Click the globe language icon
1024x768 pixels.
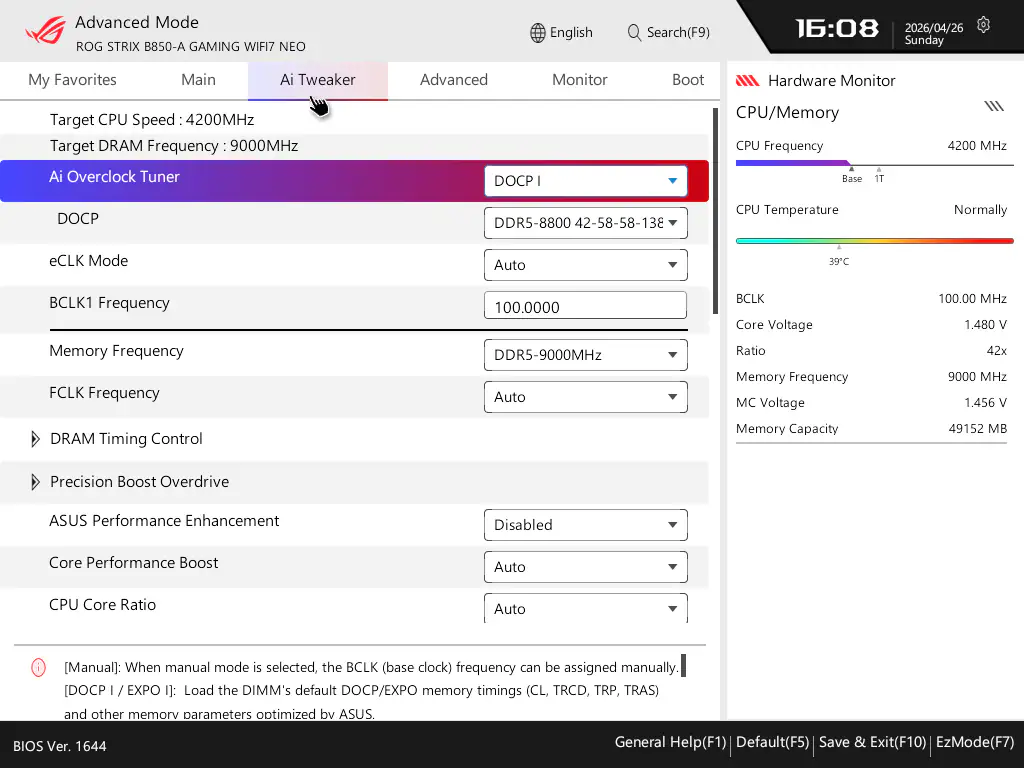[x=537, y=33]
